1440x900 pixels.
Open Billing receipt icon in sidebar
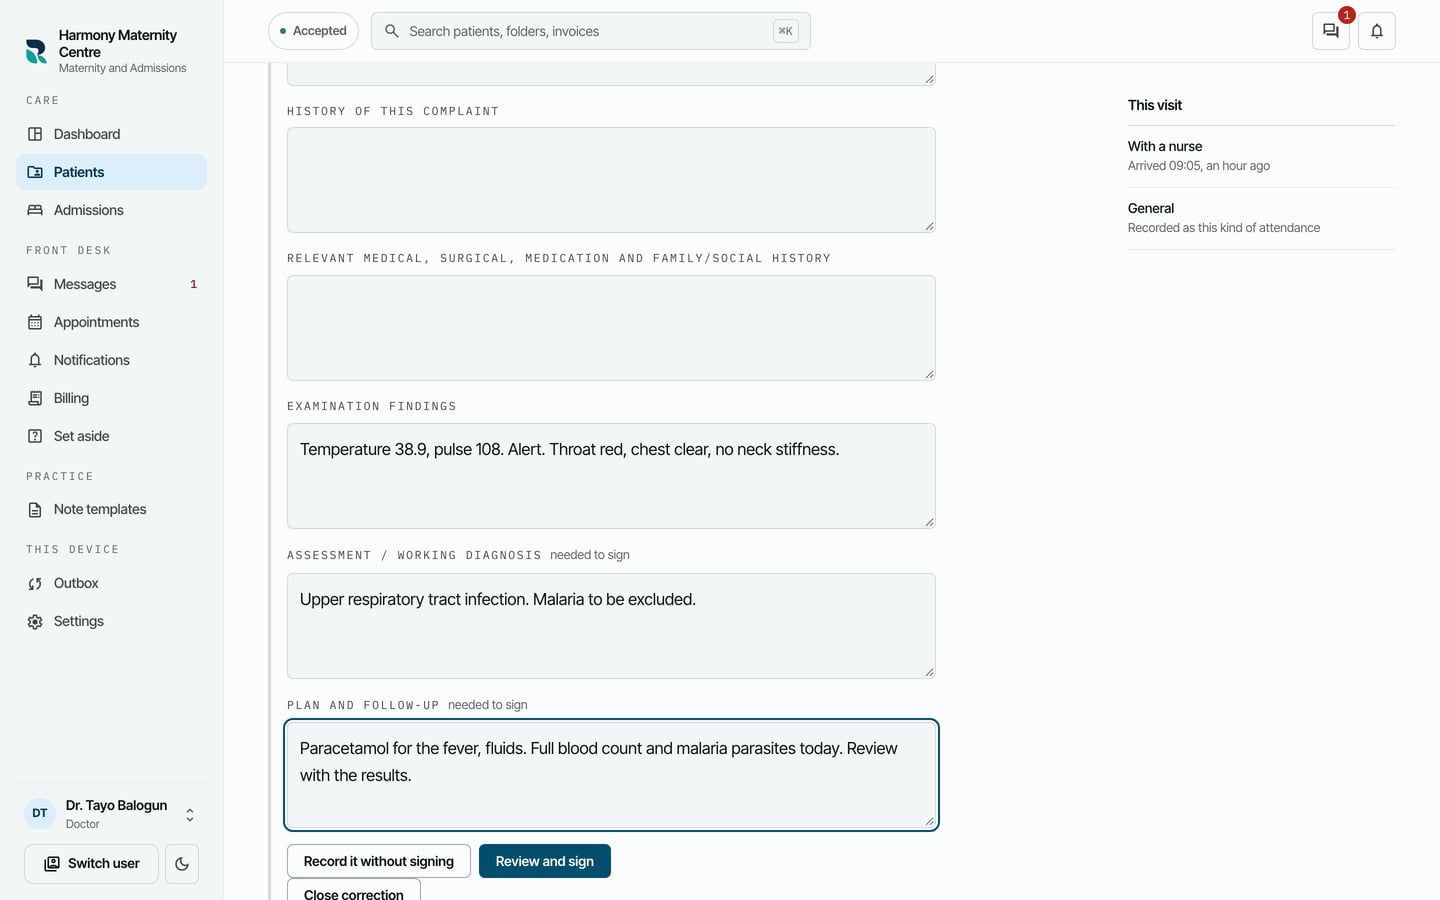tap(35, 398)
